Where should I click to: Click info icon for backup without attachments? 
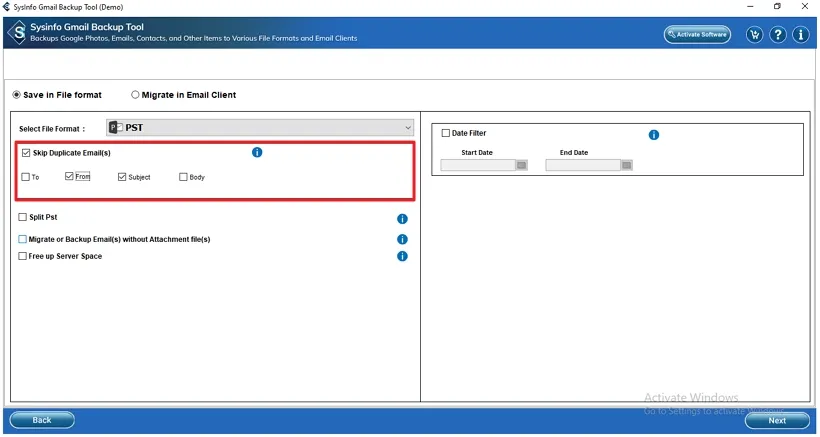point(402,239)
